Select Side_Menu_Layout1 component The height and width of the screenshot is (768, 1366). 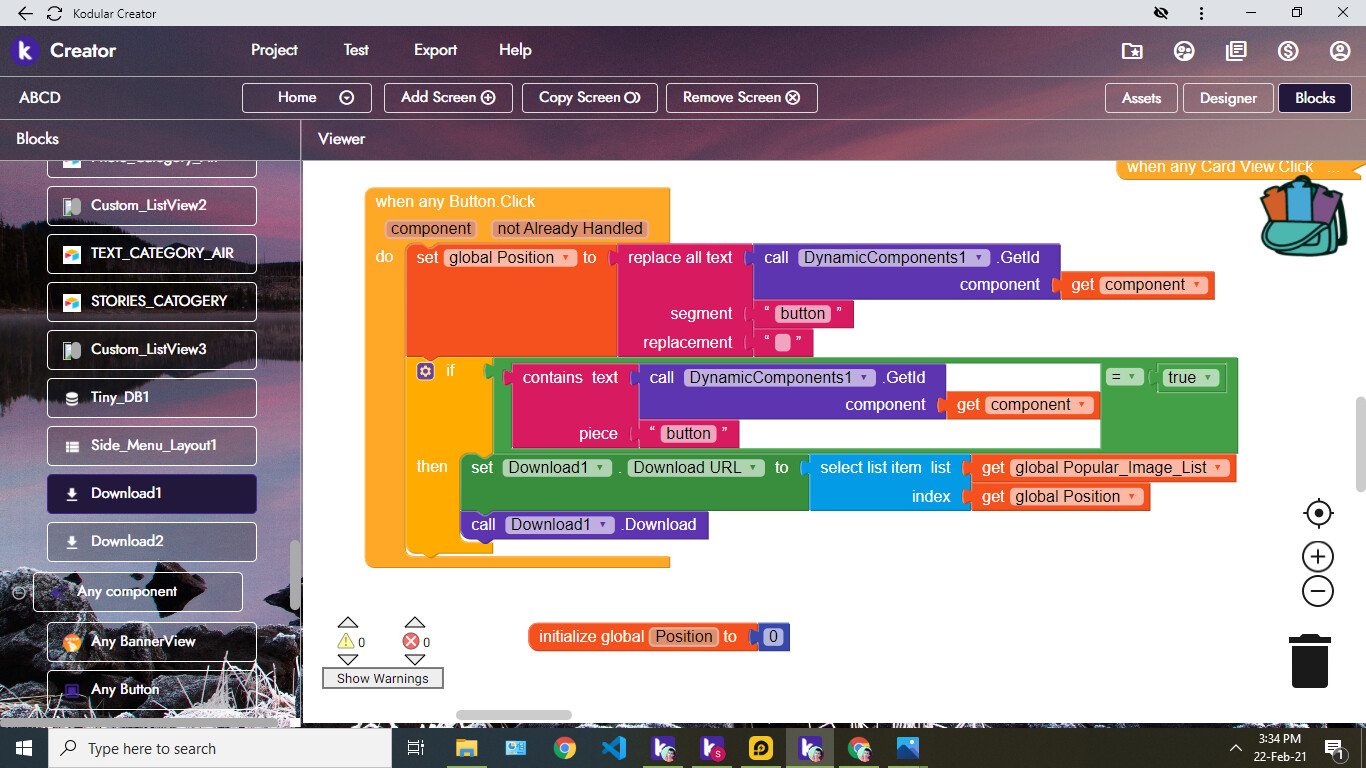pos(152,446)
